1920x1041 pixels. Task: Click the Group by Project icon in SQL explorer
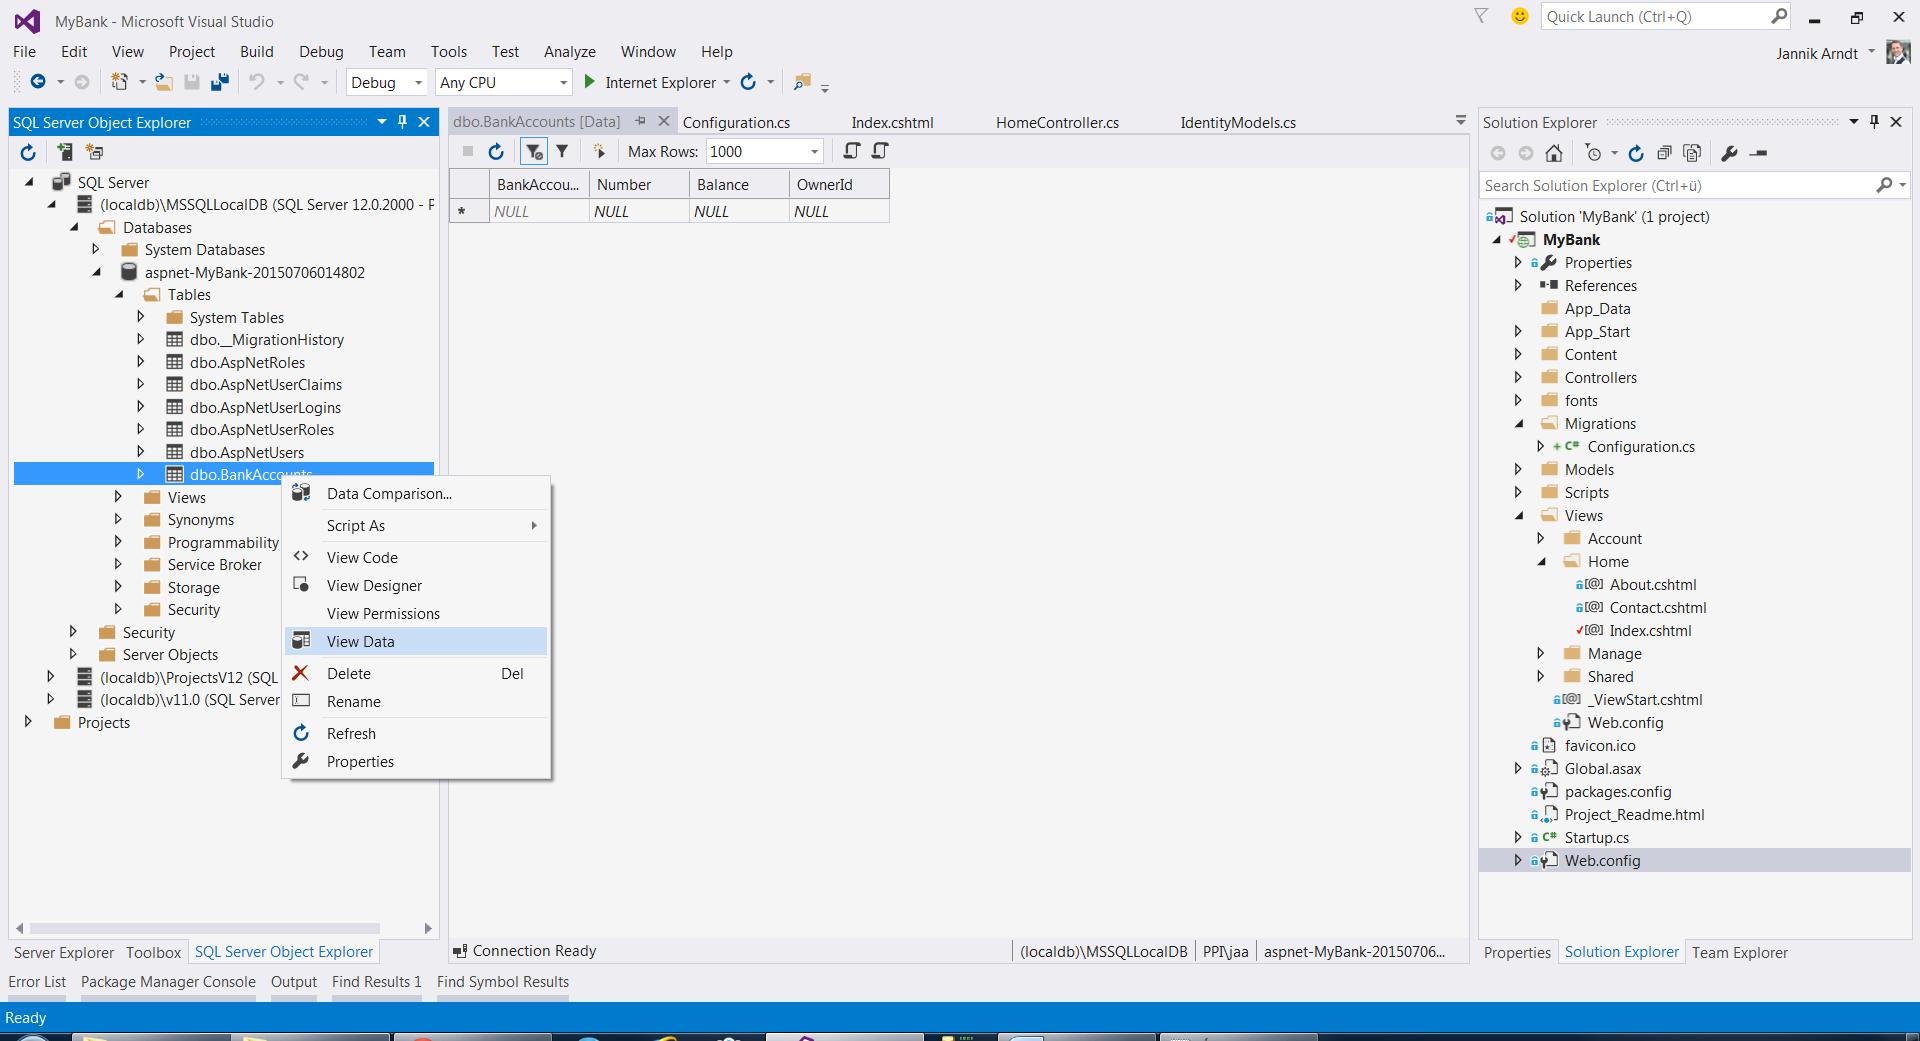(95, 152)
